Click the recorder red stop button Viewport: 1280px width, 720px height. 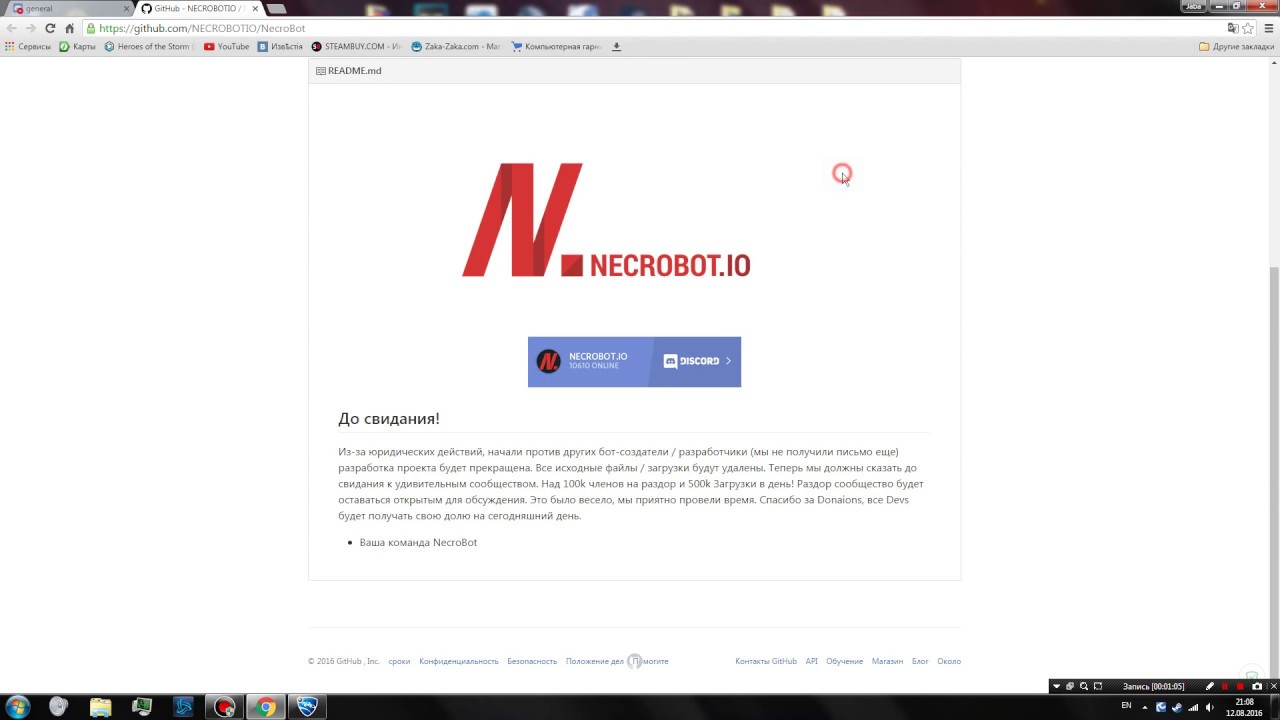click(1240, 687)
